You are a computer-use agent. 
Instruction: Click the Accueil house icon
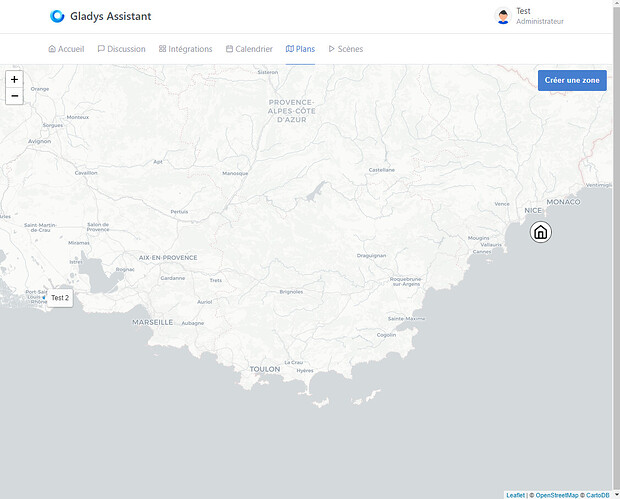coord(52,49)
